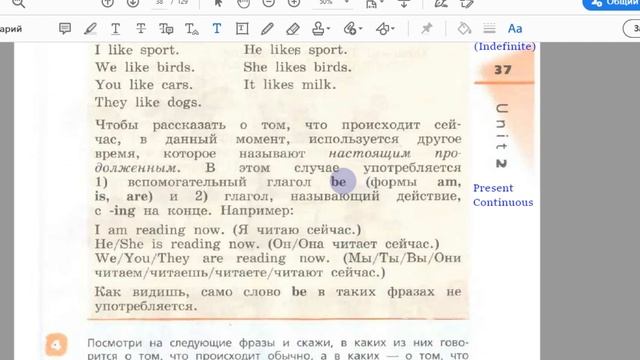
Task: Select the eraser tool
Action: pos(293,29)
